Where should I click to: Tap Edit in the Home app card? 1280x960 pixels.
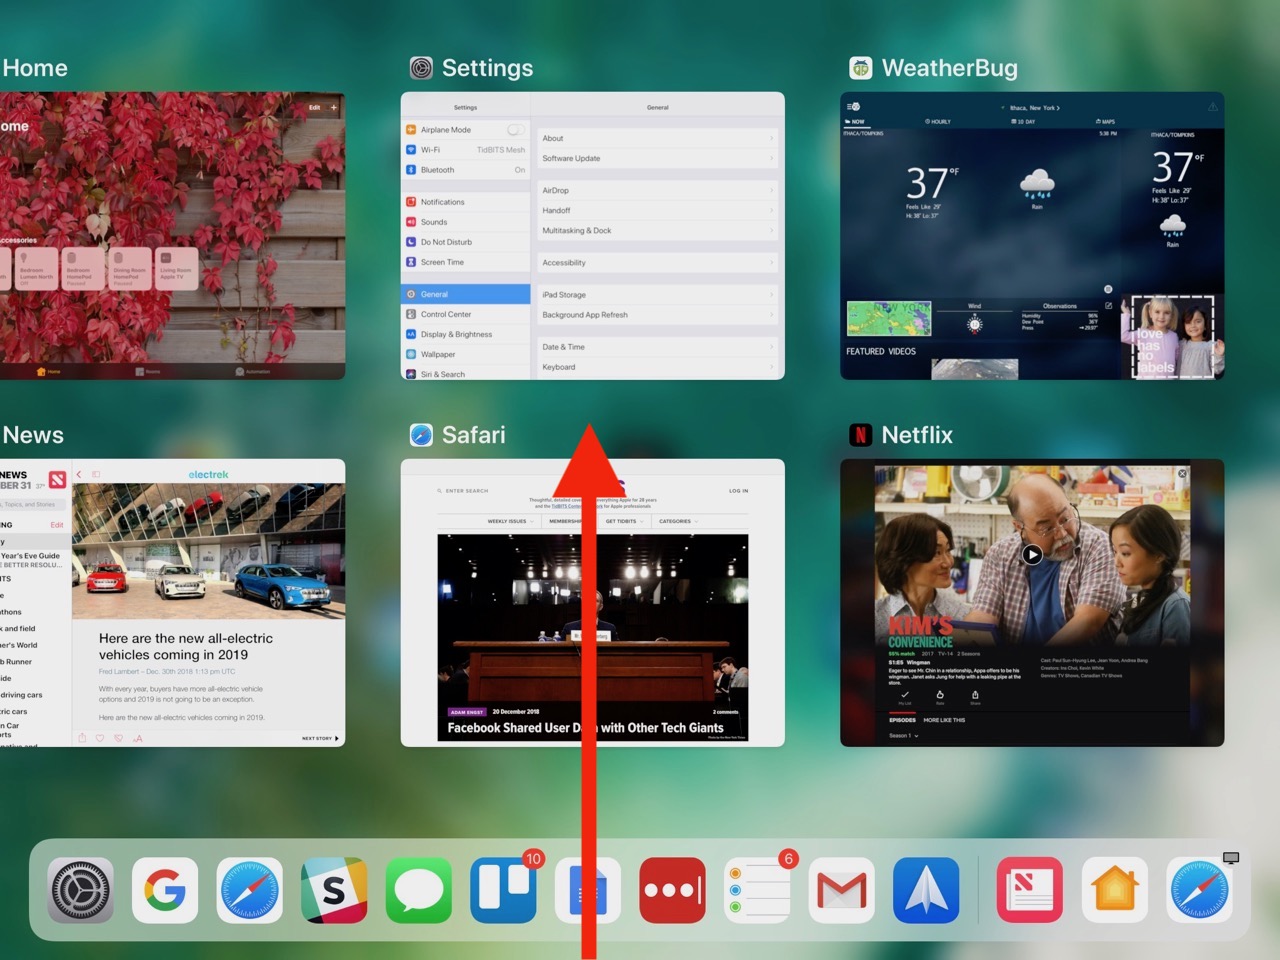(x=314, y=107)
